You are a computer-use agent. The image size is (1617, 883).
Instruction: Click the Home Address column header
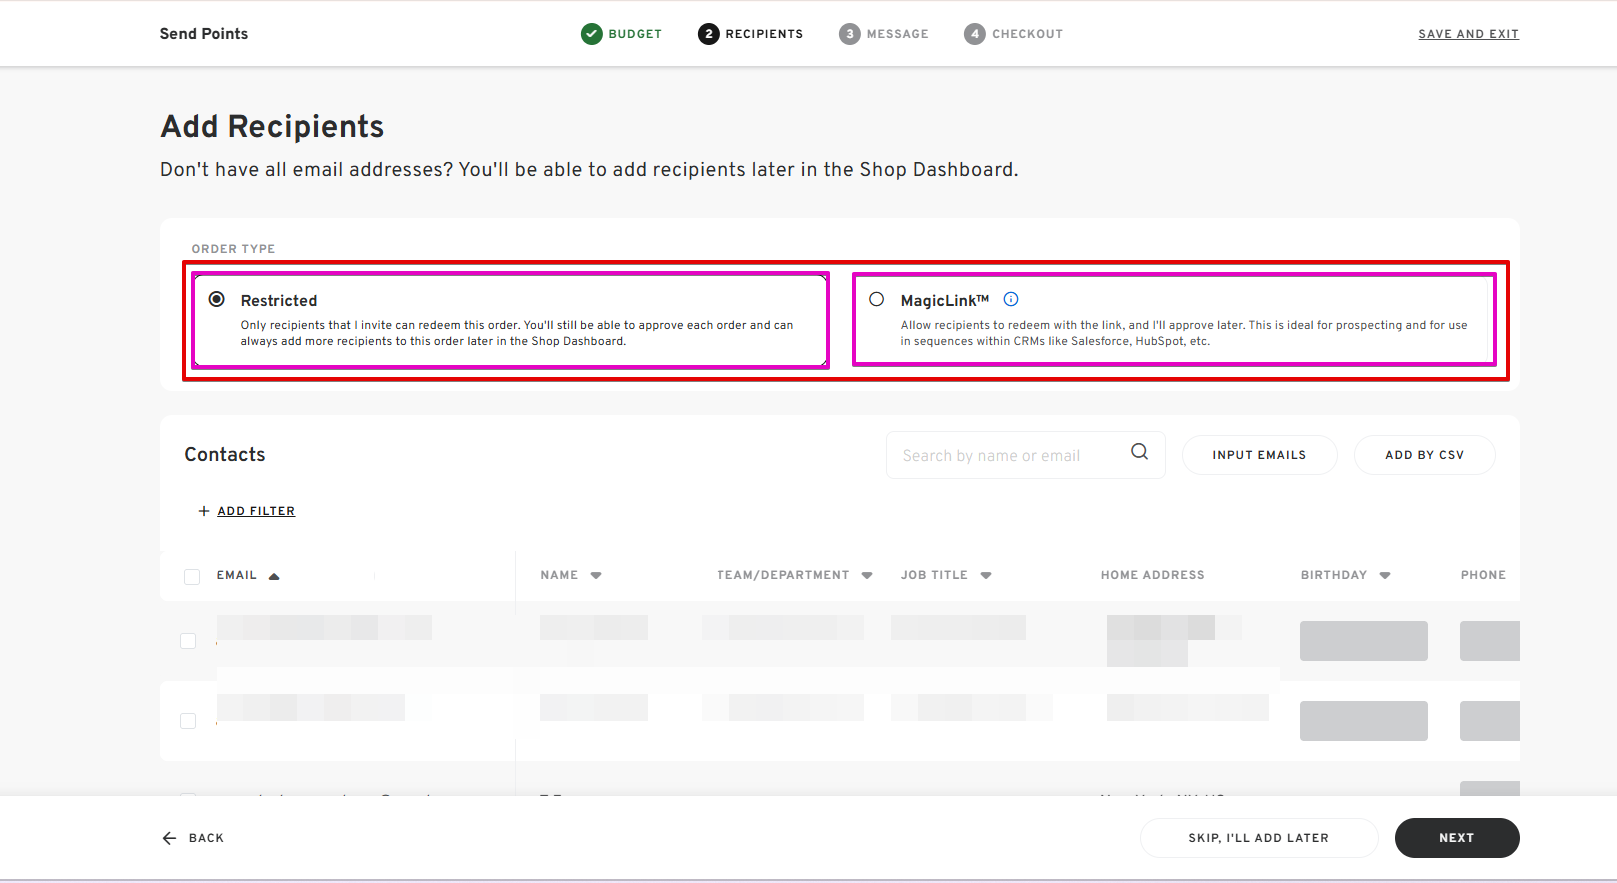tap(1152, 575)
